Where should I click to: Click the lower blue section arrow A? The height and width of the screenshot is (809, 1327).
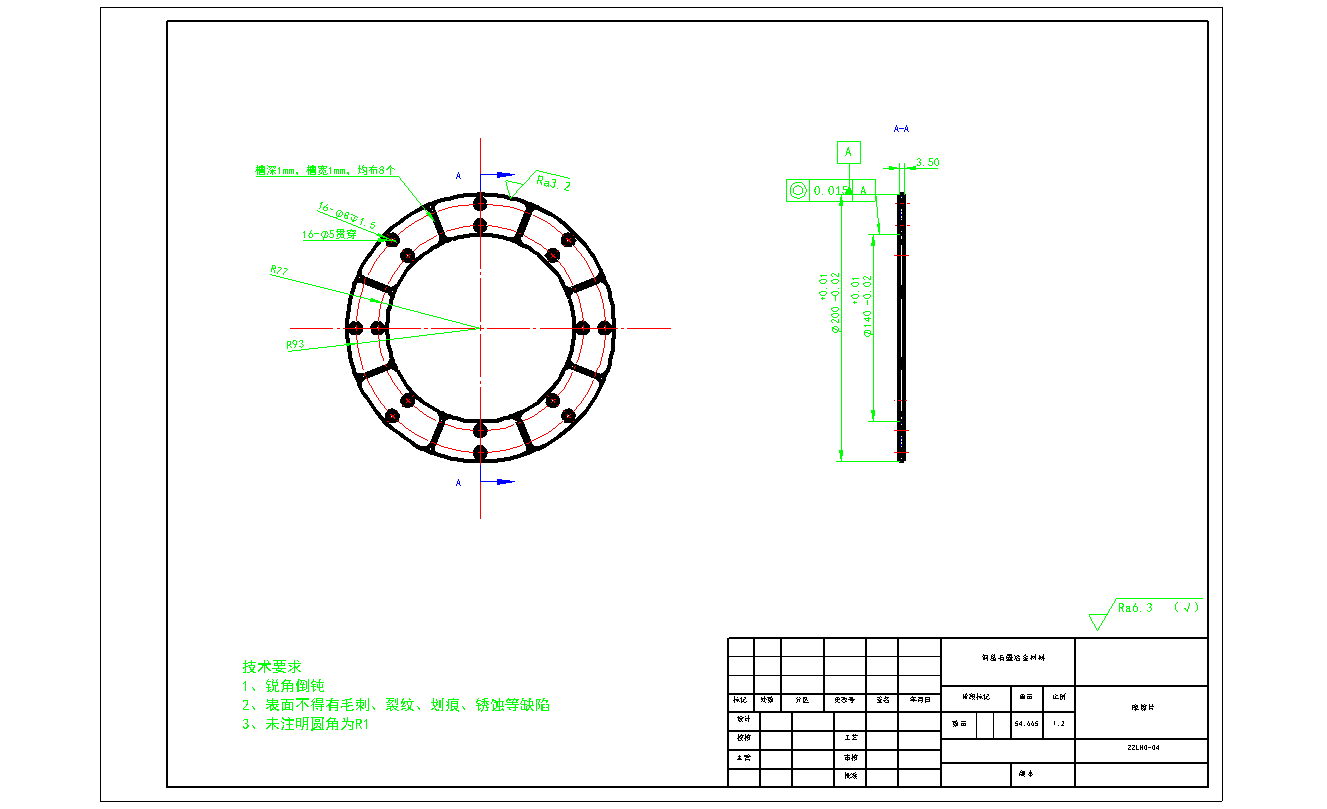click(498, 482)
